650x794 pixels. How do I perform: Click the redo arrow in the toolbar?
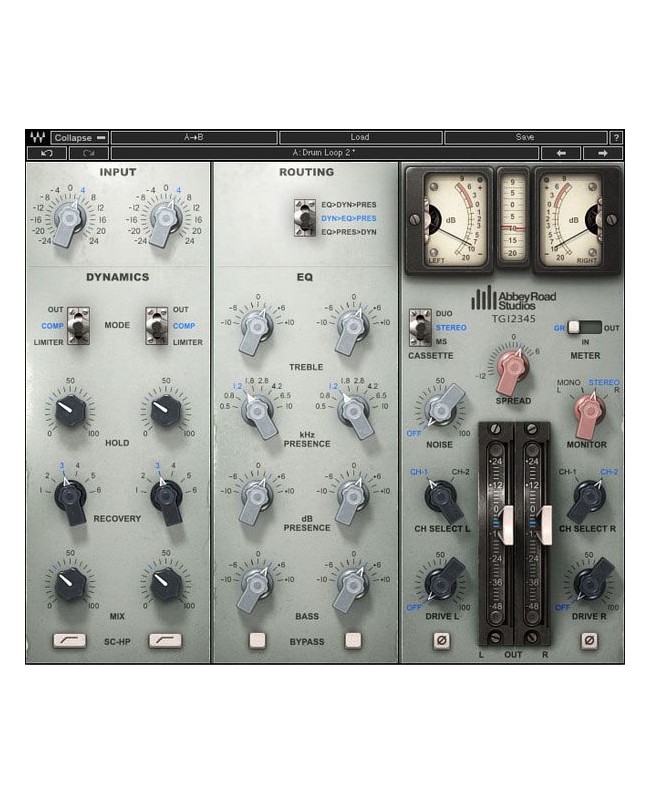click(89, 153)
